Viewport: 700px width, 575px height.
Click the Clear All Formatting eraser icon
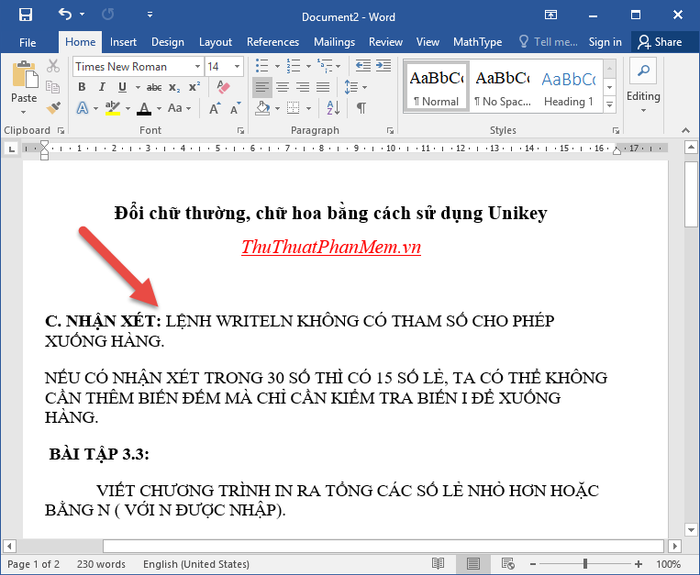coord(223,87)
